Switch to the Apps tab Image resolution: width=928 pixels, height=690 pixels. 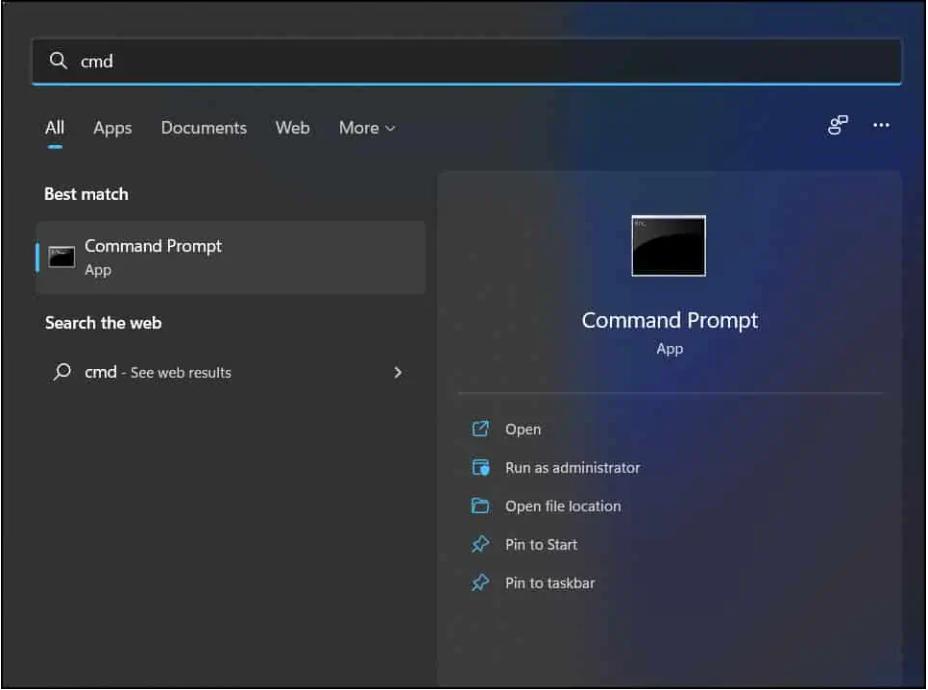[x=112, y=128]
